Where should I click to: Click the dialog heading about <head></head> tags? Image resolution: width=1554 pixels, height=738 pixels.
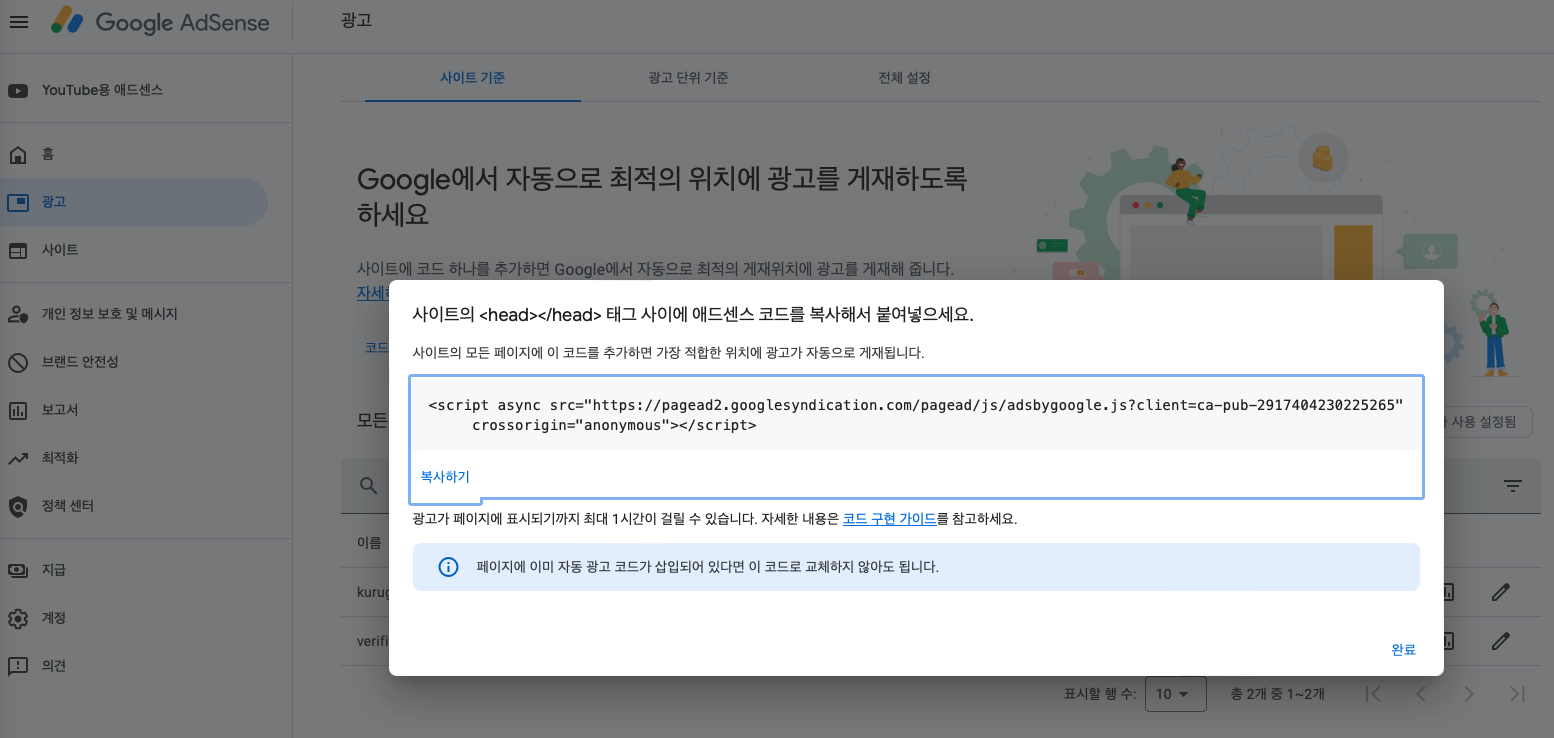[693, 314]
